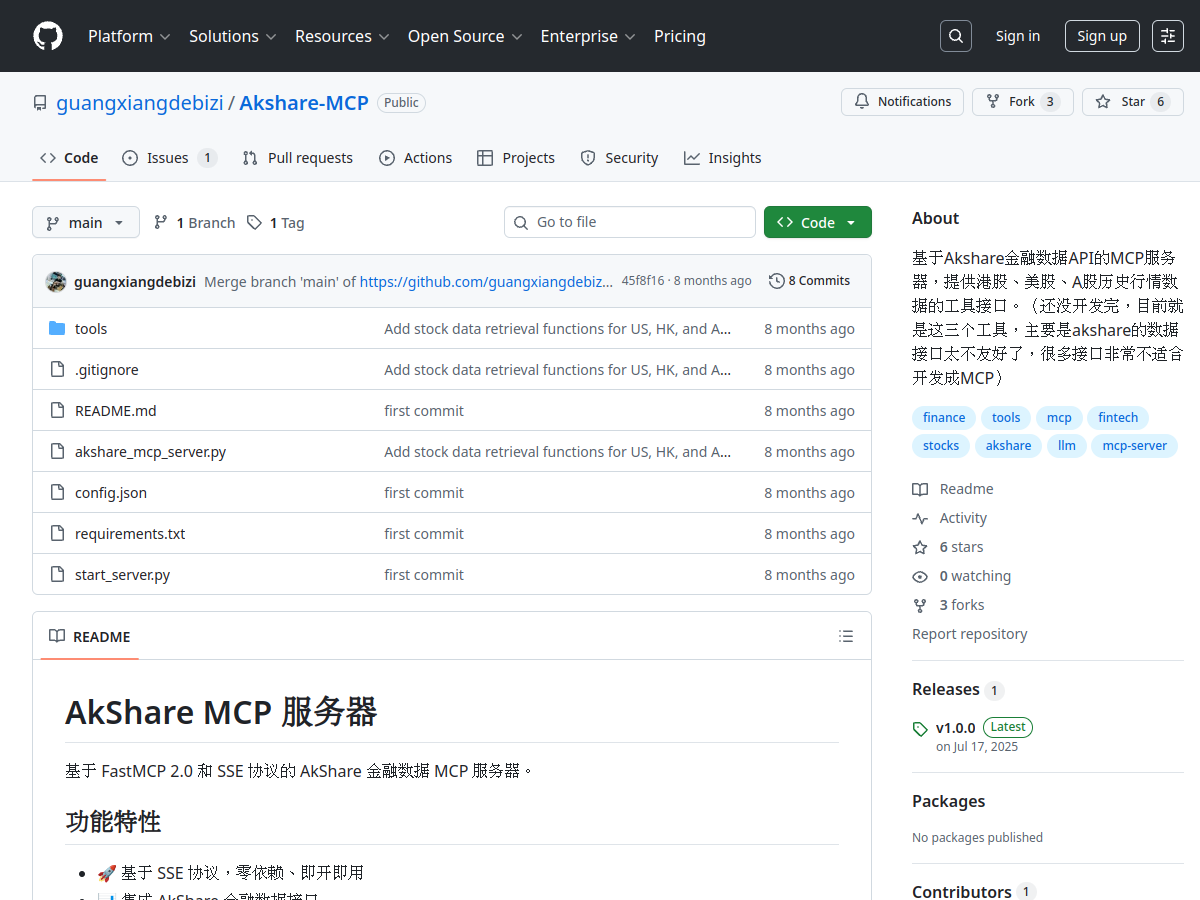Image resolution: width=1200 pixels, height=900 pixels.
Task: Open the accessibility settings icon top right
Action: pyautogui.click(x=1168, y=36)
